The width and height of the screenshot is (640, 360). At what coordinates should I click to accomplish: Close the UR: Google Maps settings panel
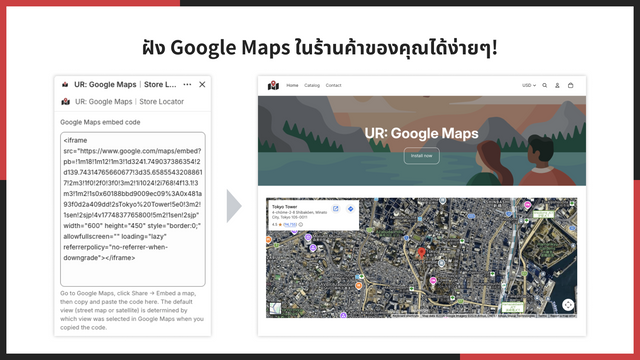click(202, 84)
